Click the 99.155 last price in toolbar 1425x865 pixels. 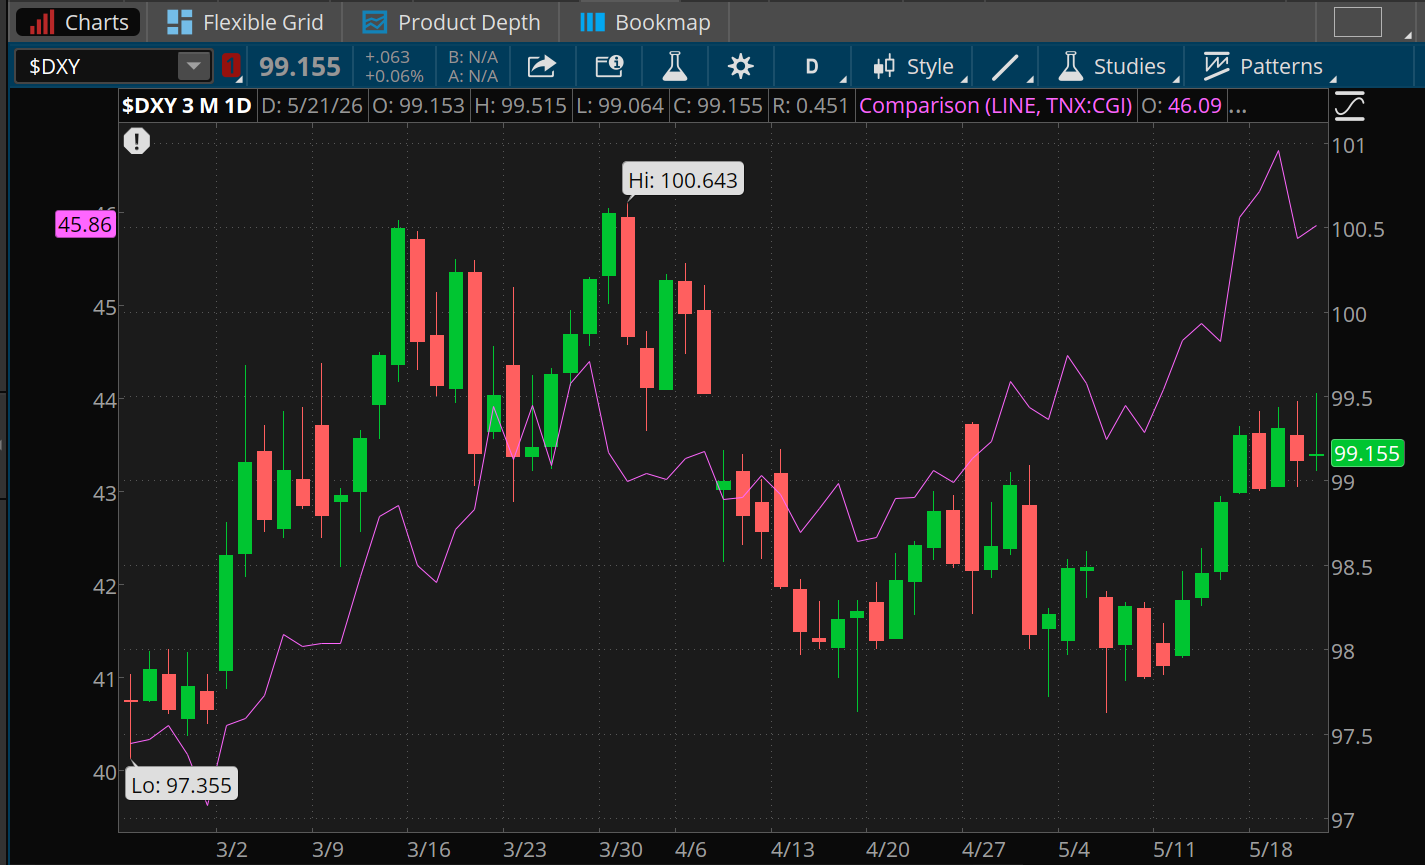coord(300,67)
